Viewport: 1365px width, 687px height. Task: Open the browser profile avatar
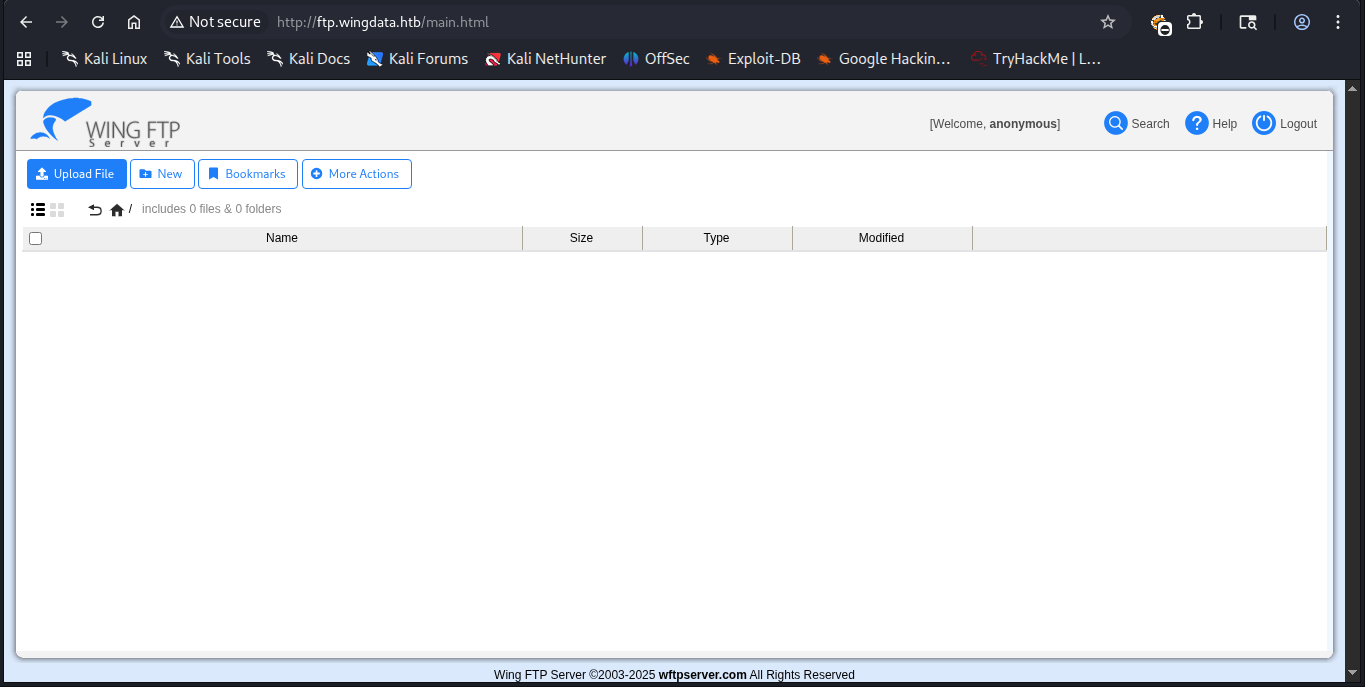coord(1302,22)
